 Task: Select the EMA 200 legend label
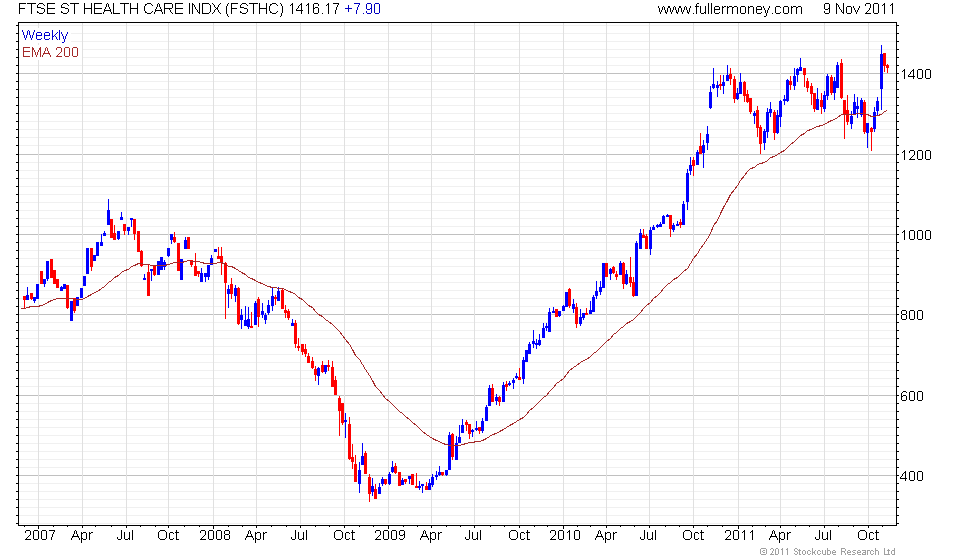click(51, 52)
